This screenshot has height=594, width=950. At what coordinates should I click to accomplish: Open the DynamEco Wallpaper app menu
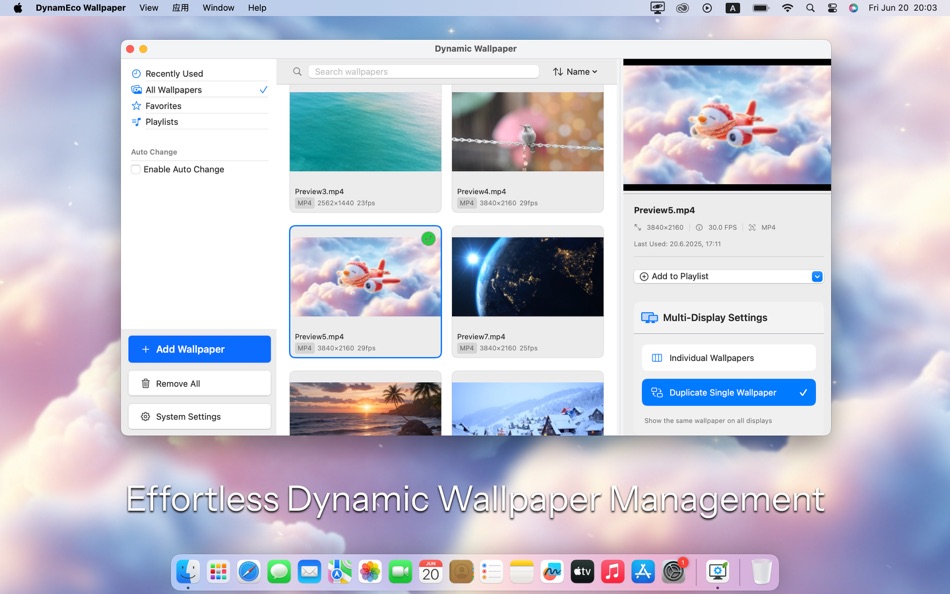[x=81, y=8]
